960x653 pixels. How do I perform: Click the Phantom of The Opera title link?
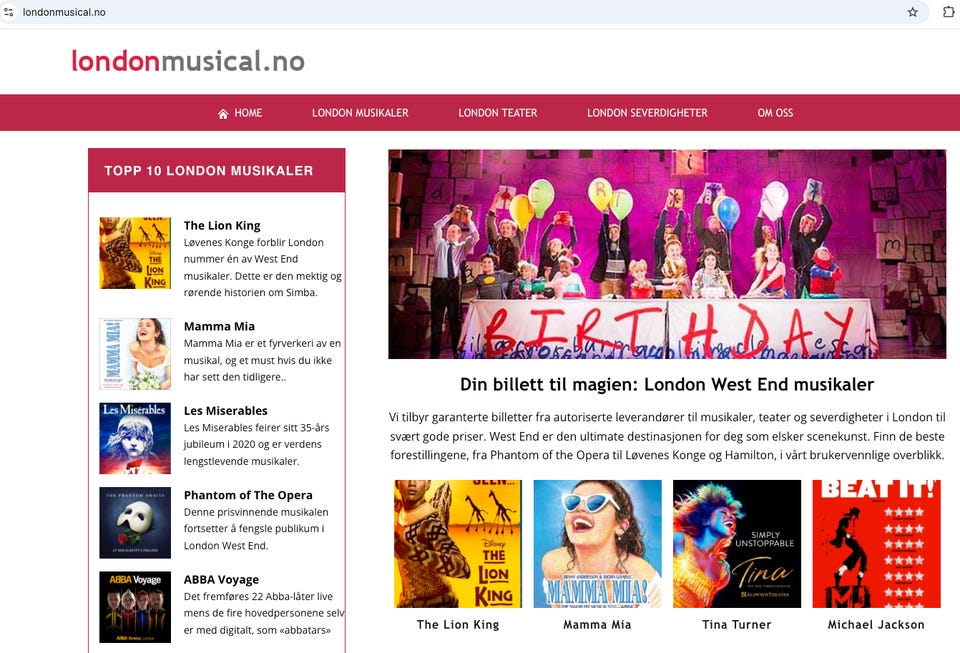click(x=248, y=495)
